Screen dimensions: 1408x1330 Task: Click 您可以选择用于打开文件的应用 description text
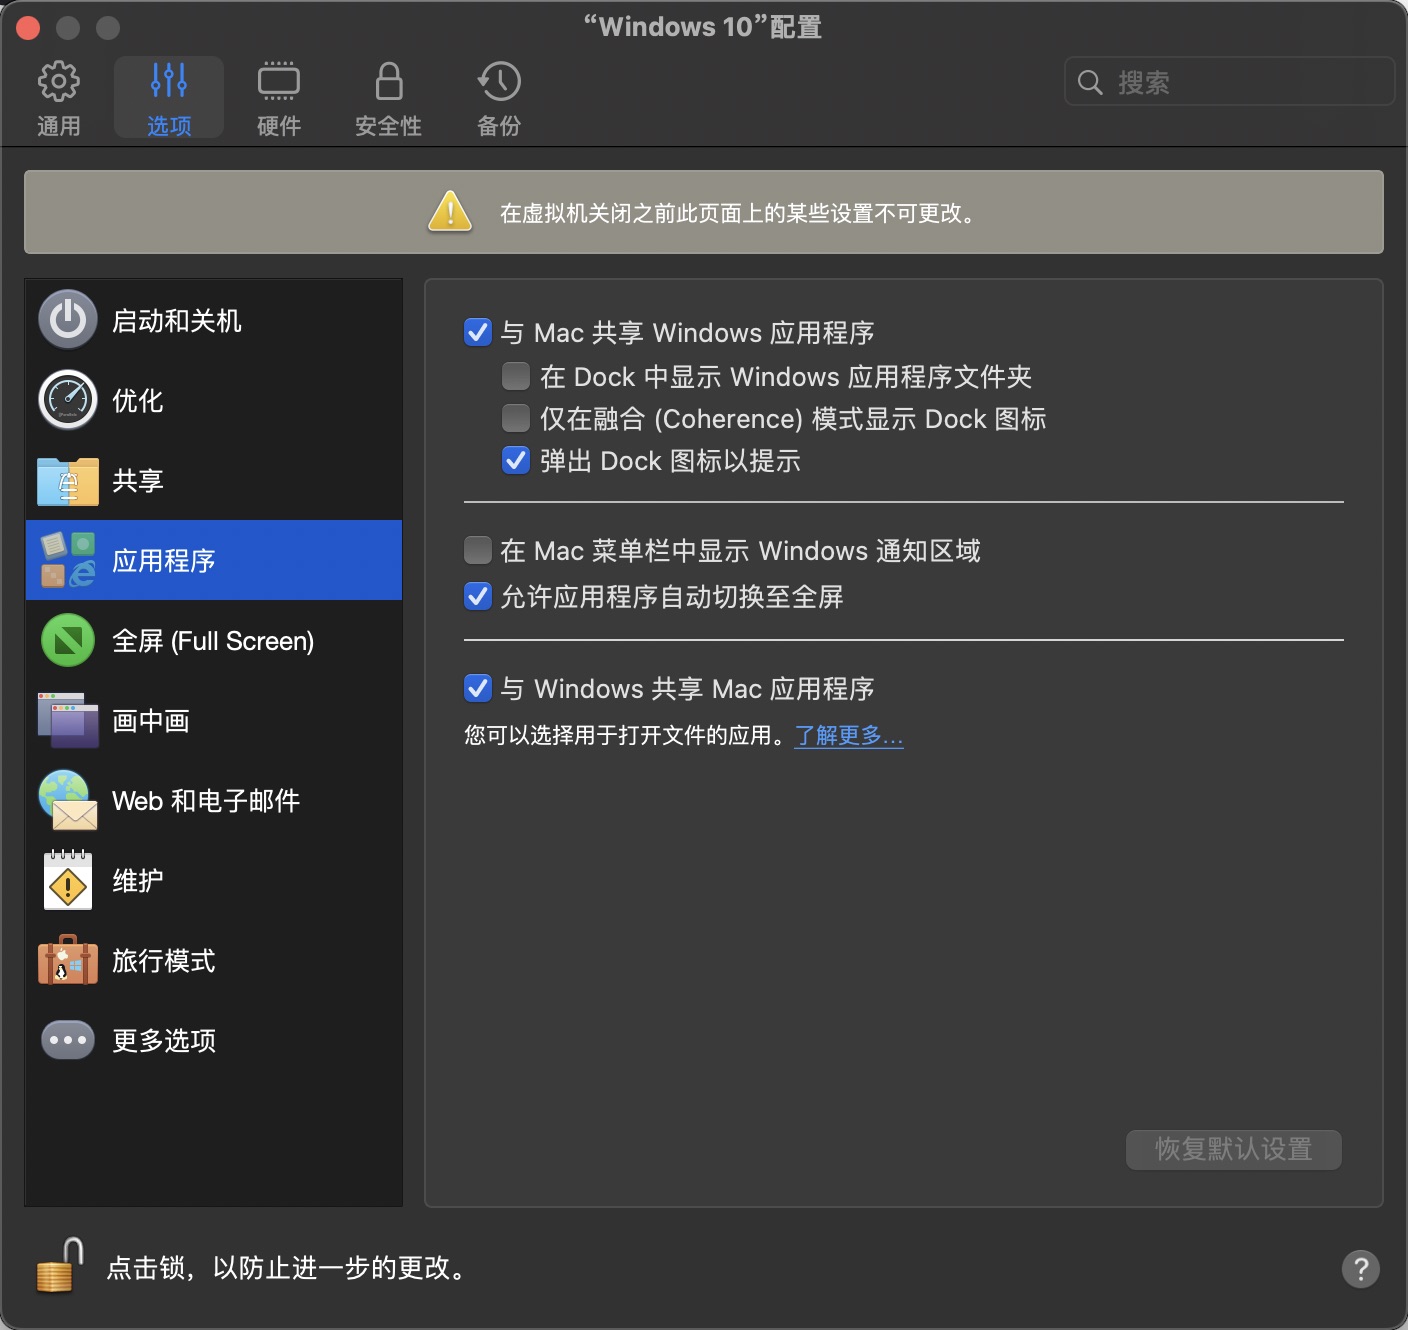click(x=628, y=736)
